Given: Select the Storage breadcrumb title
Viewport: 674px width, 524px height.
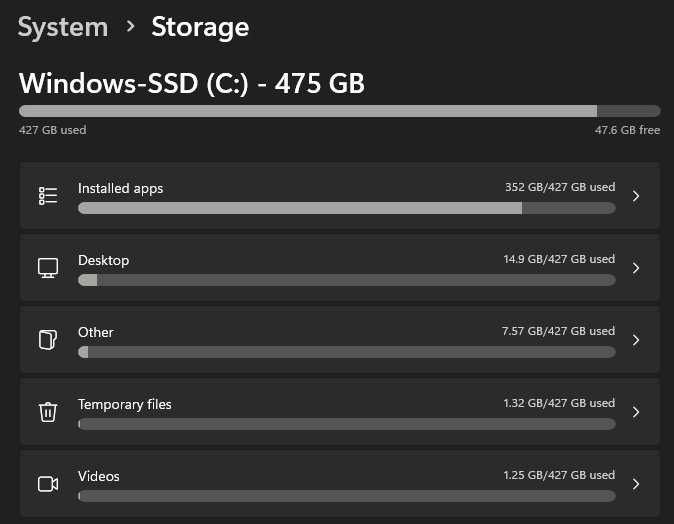Looking at the screenshot, I should coord(200,27).
